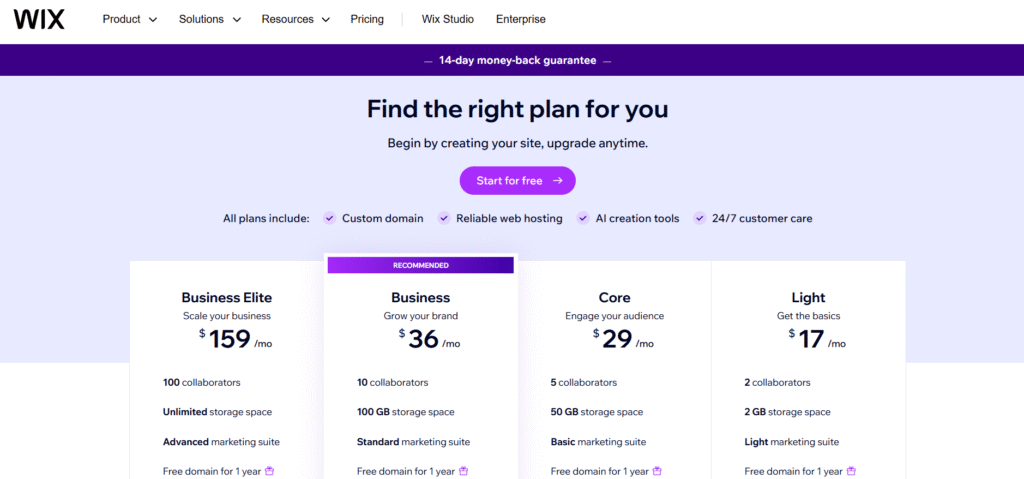Click gift icon in Light plan
Image resolution: width=1024 pixels, height=479 pixels.
pyautogui.click(x=851, y=471)
